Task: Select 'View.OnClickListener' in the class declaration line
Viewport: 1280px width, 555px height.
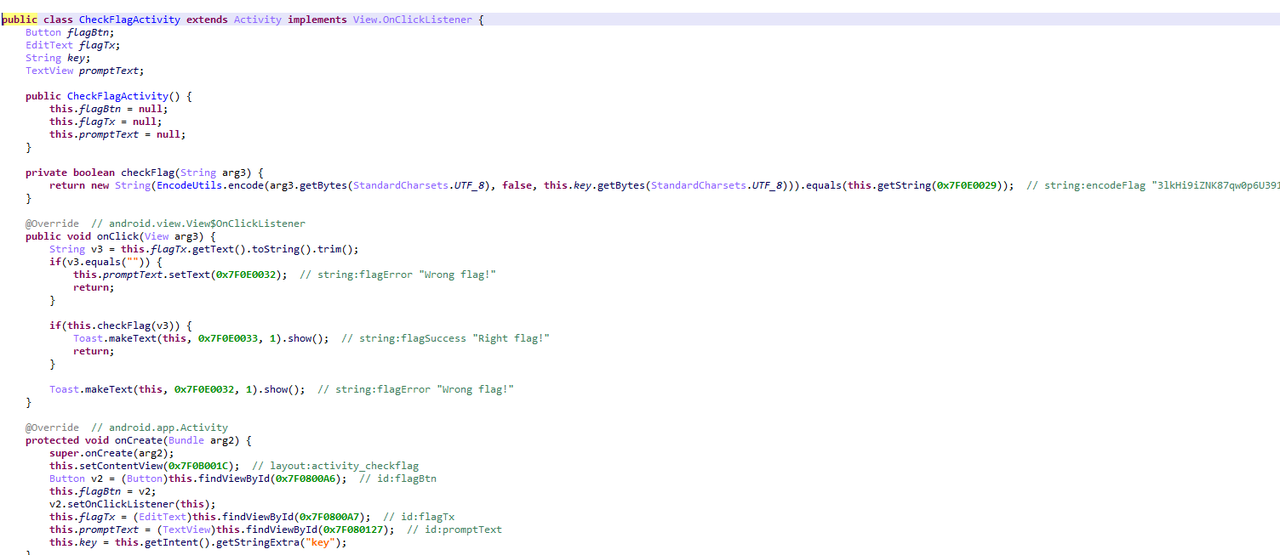Action: [413, 20]
